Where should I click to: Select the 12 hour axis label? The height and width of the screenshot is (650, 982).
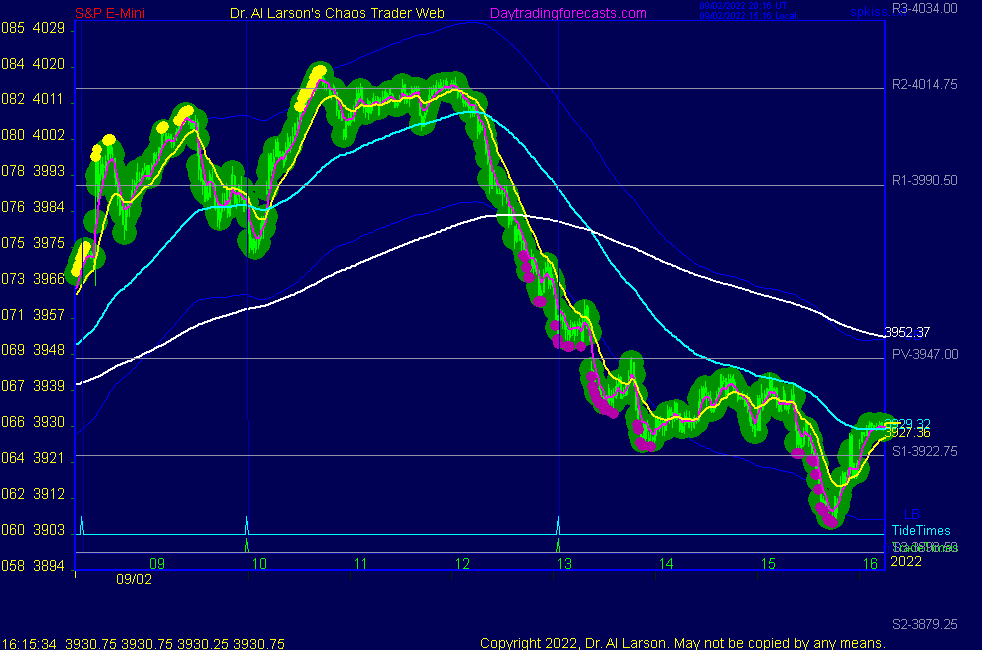click(x=462, y=564)
